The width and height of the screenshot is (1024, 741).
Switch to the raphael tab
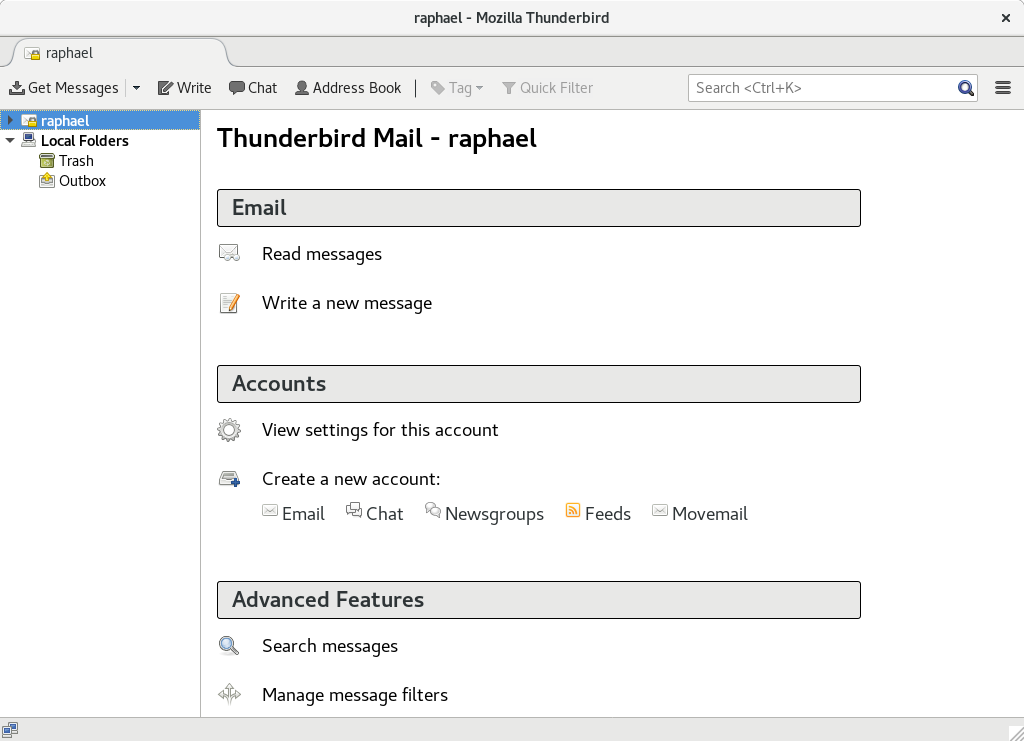click(x=119, y=53)
